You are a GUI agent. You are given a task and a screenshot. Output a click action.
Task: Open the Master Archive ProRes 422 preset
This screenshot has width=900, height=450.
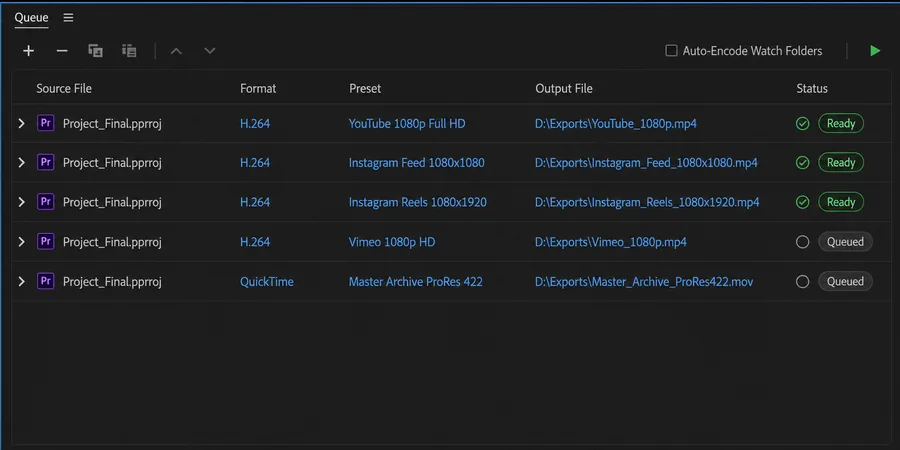pos(416,281)
